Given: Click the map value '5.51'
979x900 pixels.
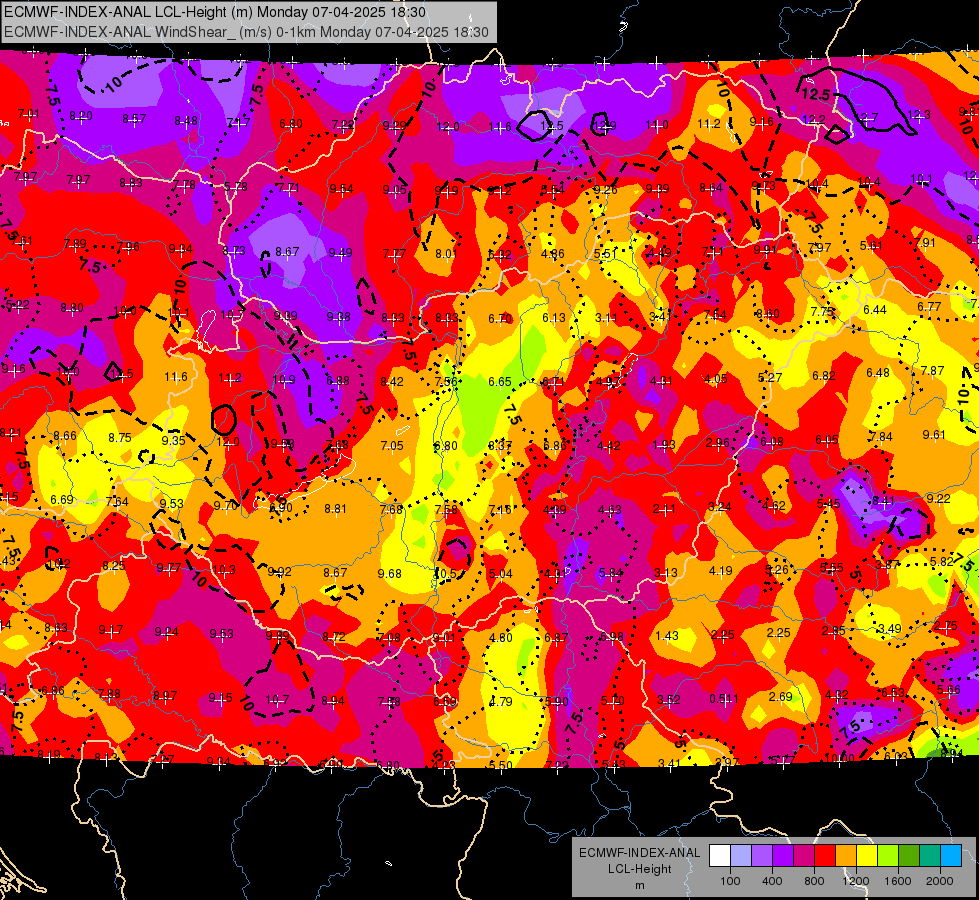Looking at the screenshot, I should tap(605, 253).
